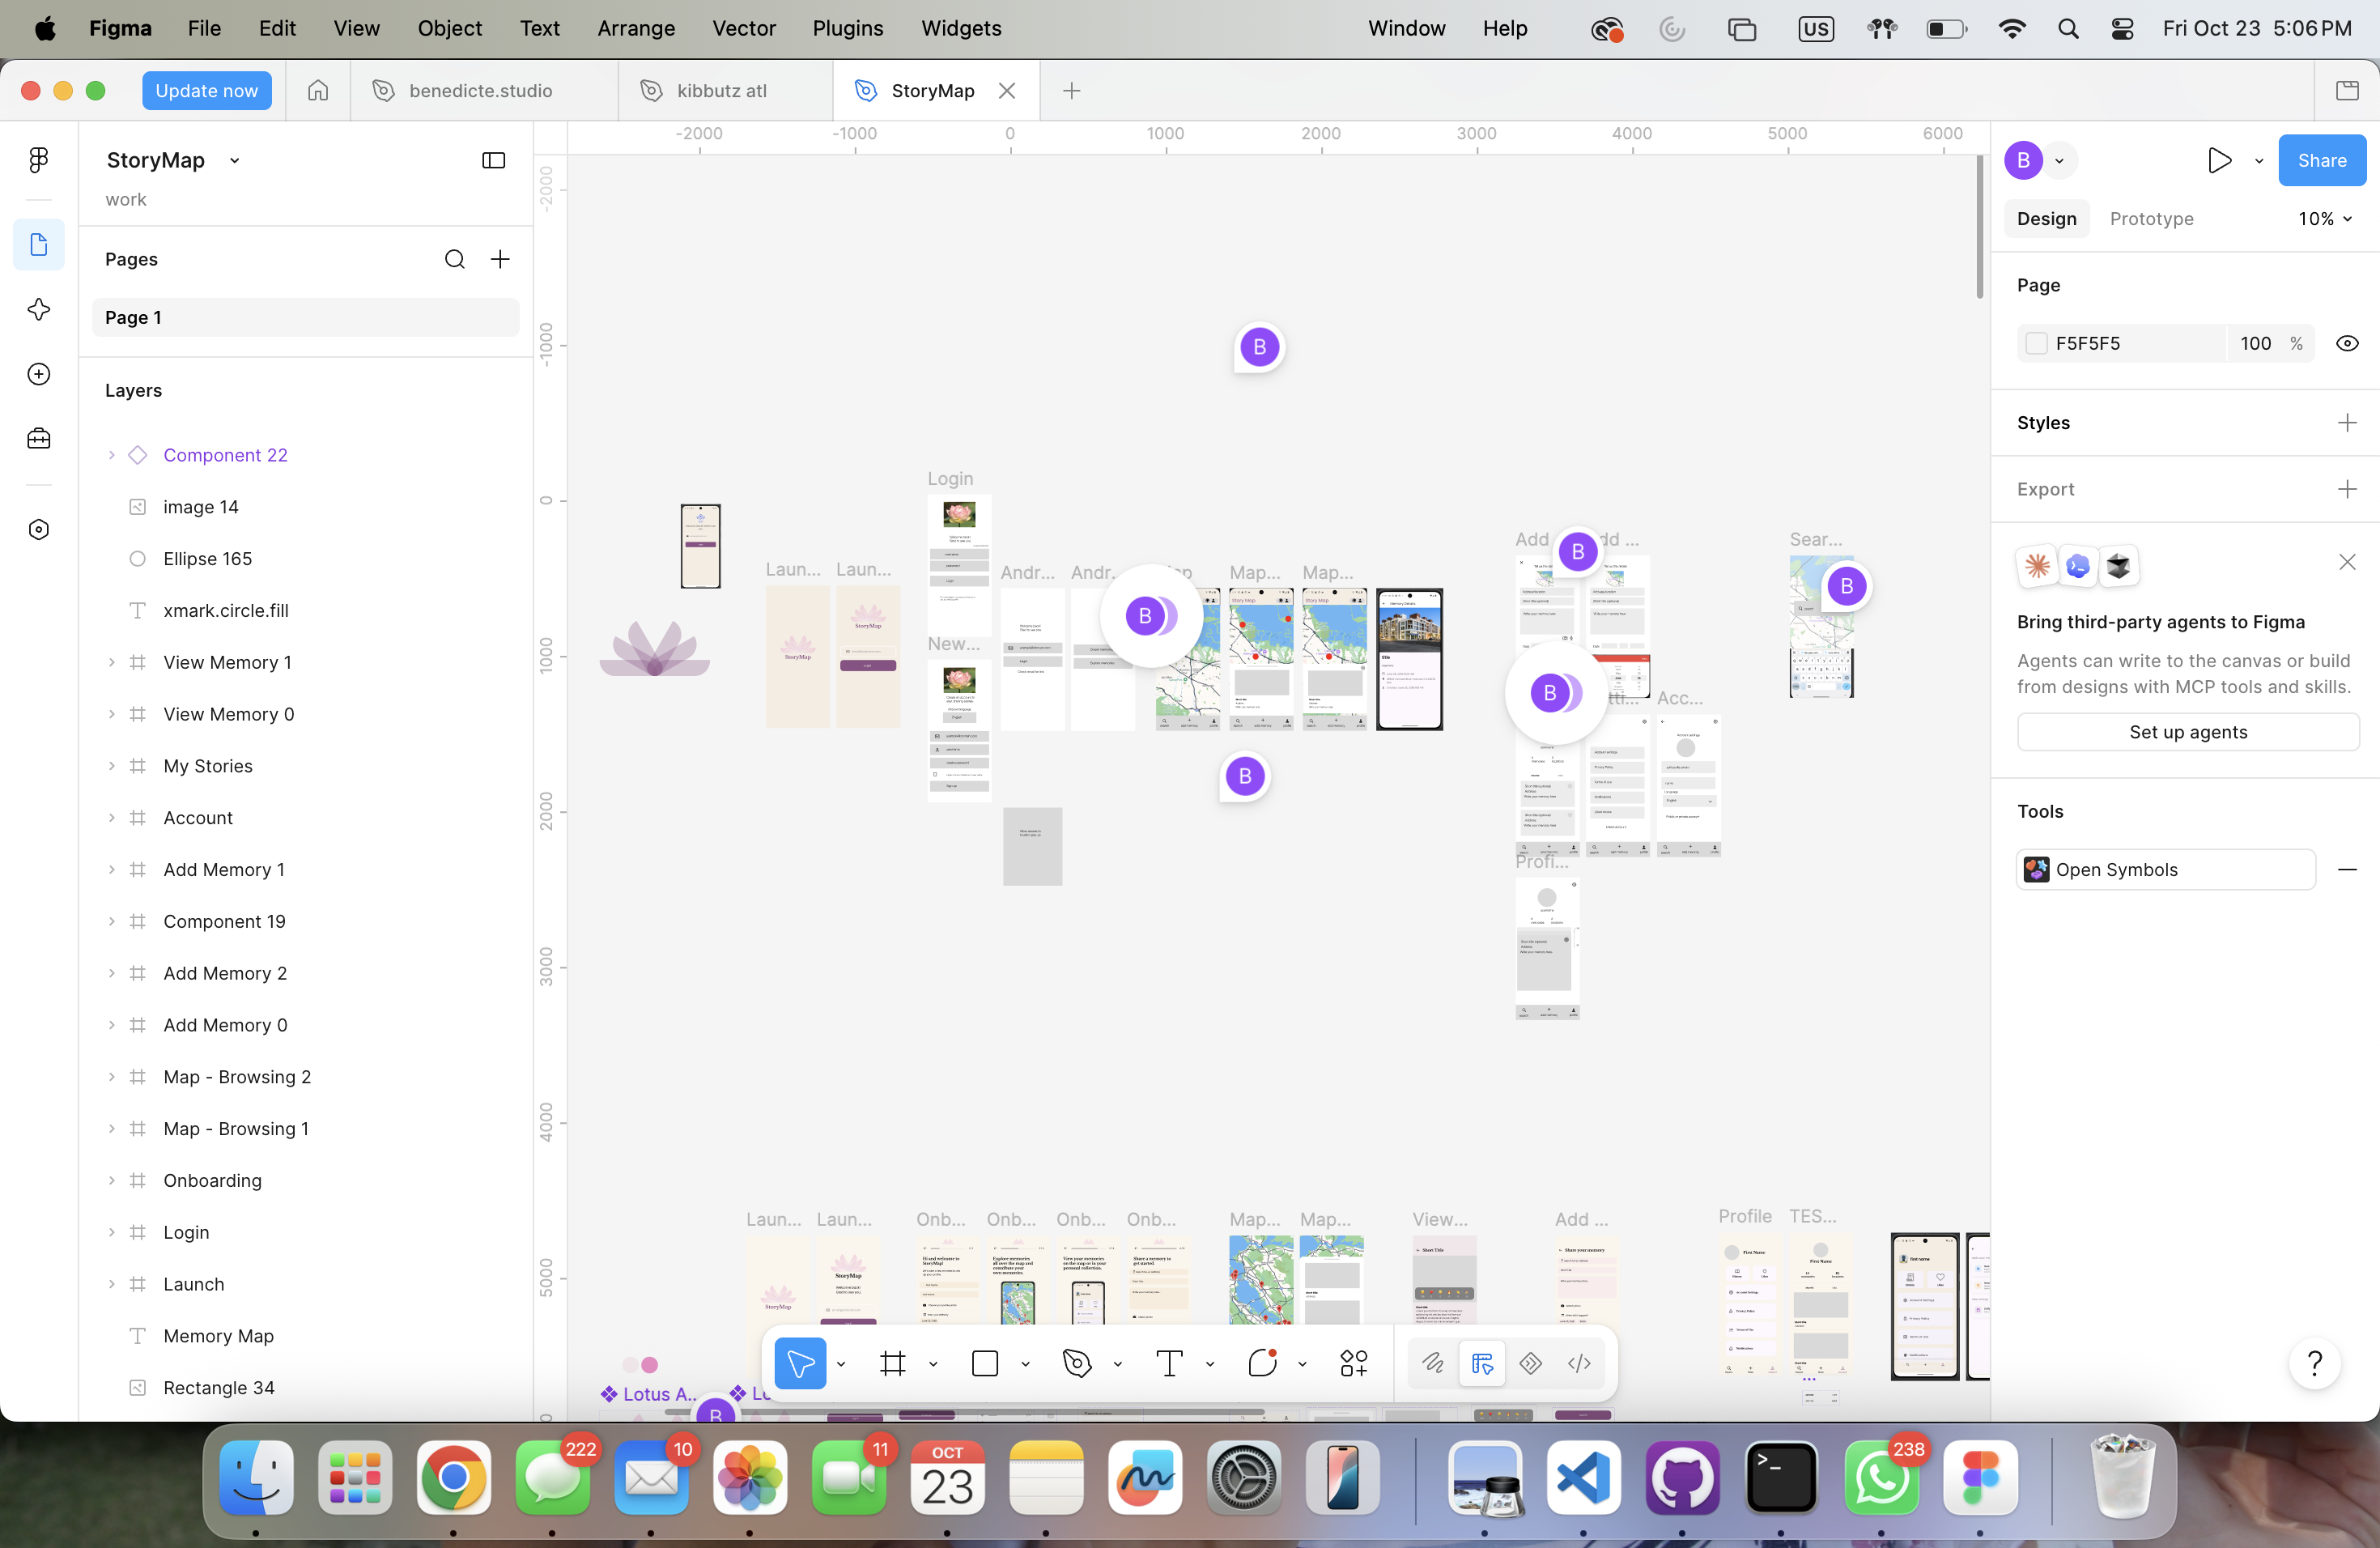Open the 10% zoom dropdown
Screen dimensions: 2380x1548
coord(2324,219)
